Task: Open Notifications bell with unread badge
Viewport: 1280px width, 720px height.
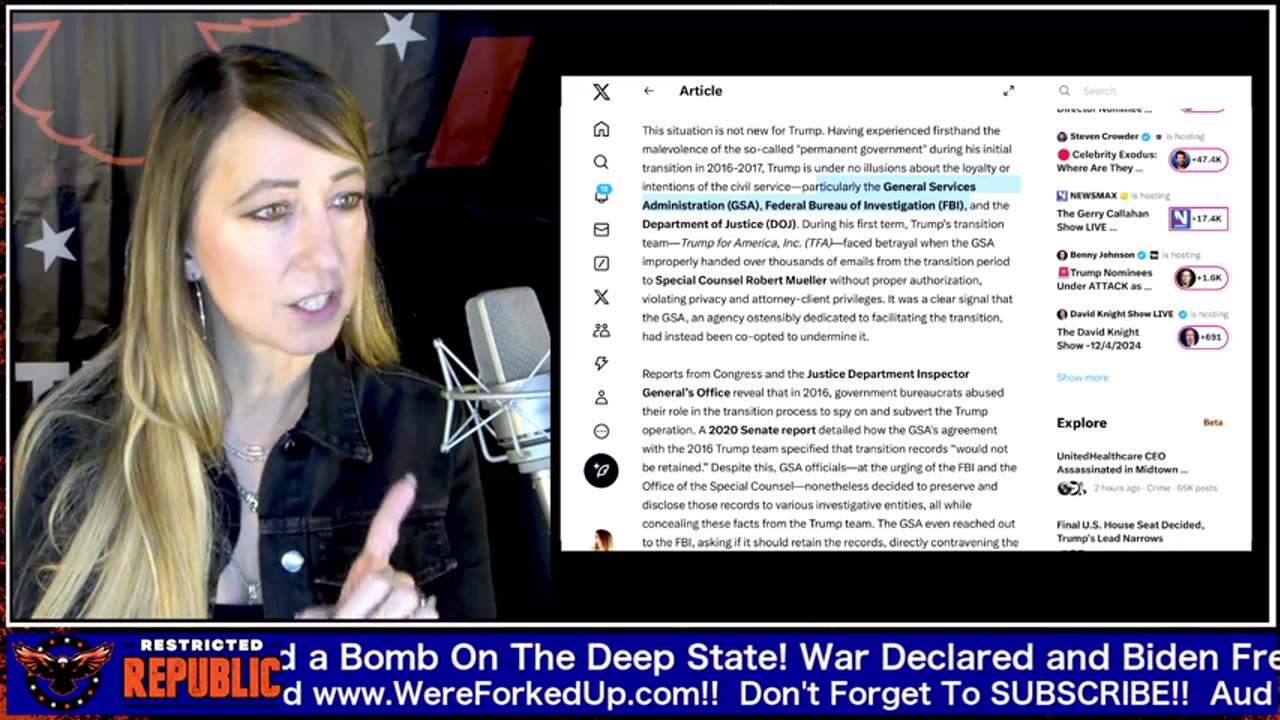Action: [602, 194]
